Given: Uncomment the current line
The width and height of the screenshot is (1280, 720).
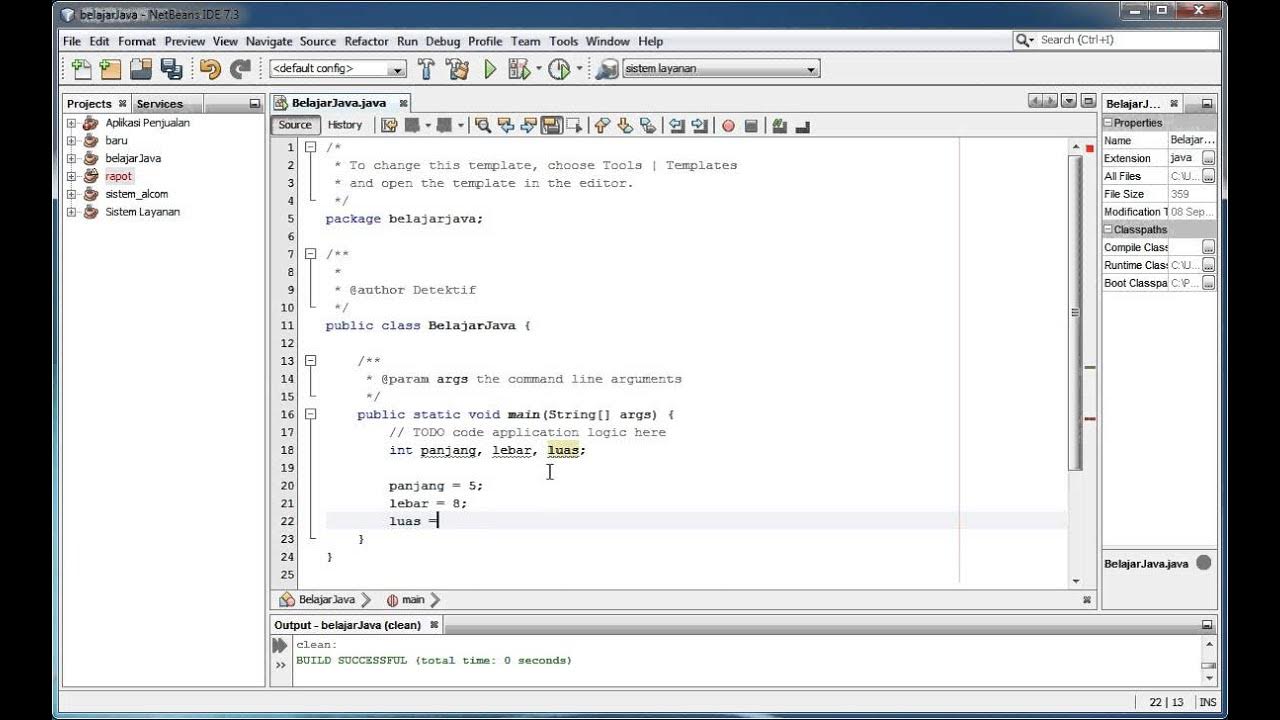Looking at the screenshot, I should tap(801, 125).
